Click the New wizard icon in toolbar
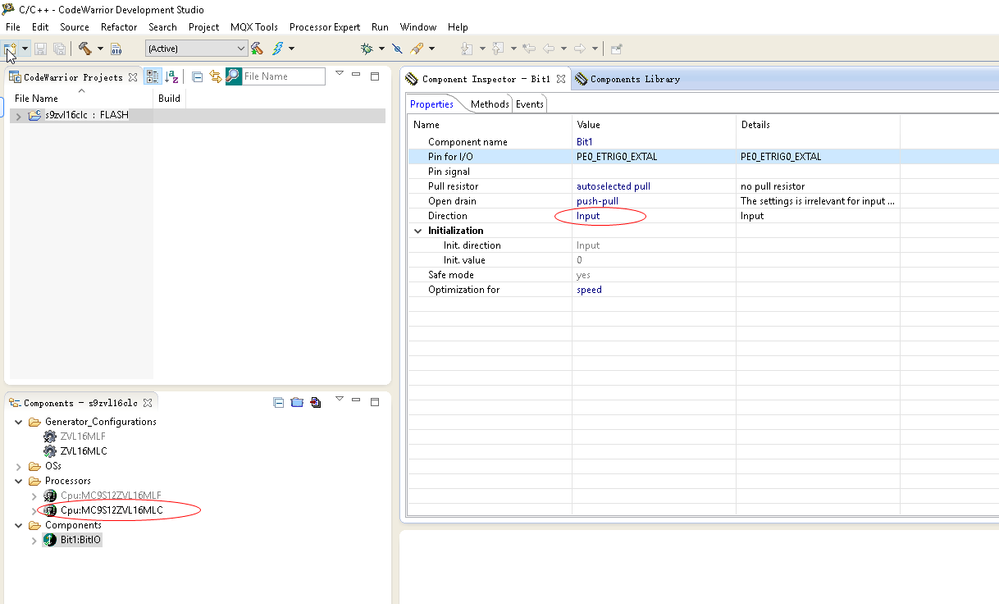 [10, 48]
